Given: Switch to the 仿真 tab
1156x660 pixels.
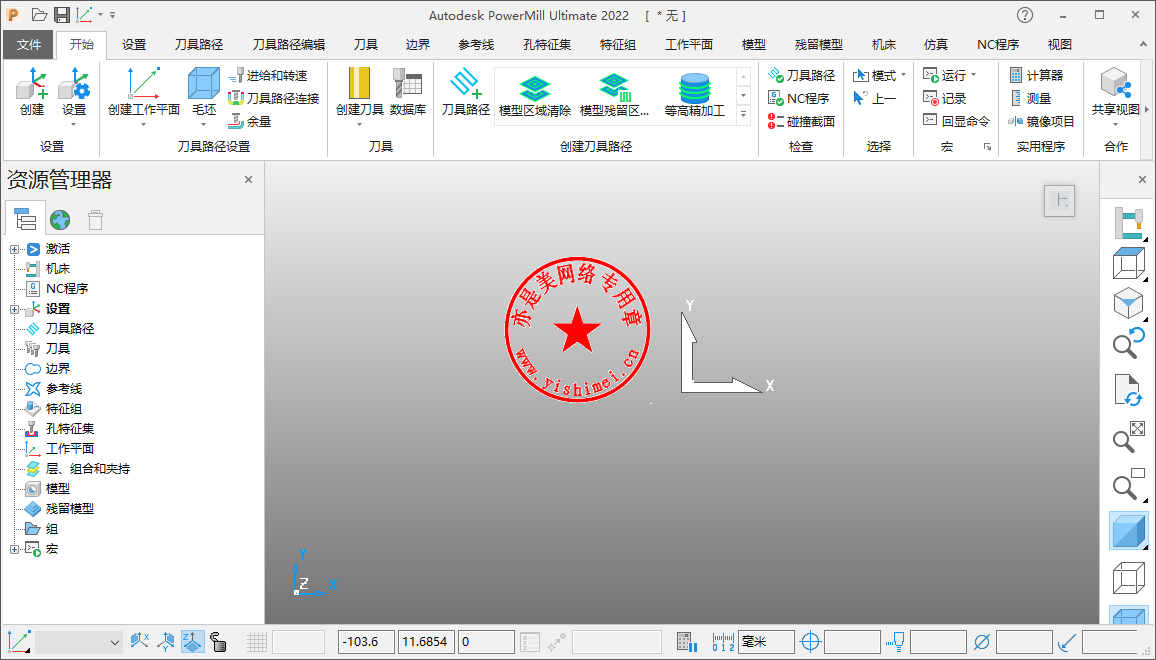Looking at the screenshot, I should click(936, 44).
